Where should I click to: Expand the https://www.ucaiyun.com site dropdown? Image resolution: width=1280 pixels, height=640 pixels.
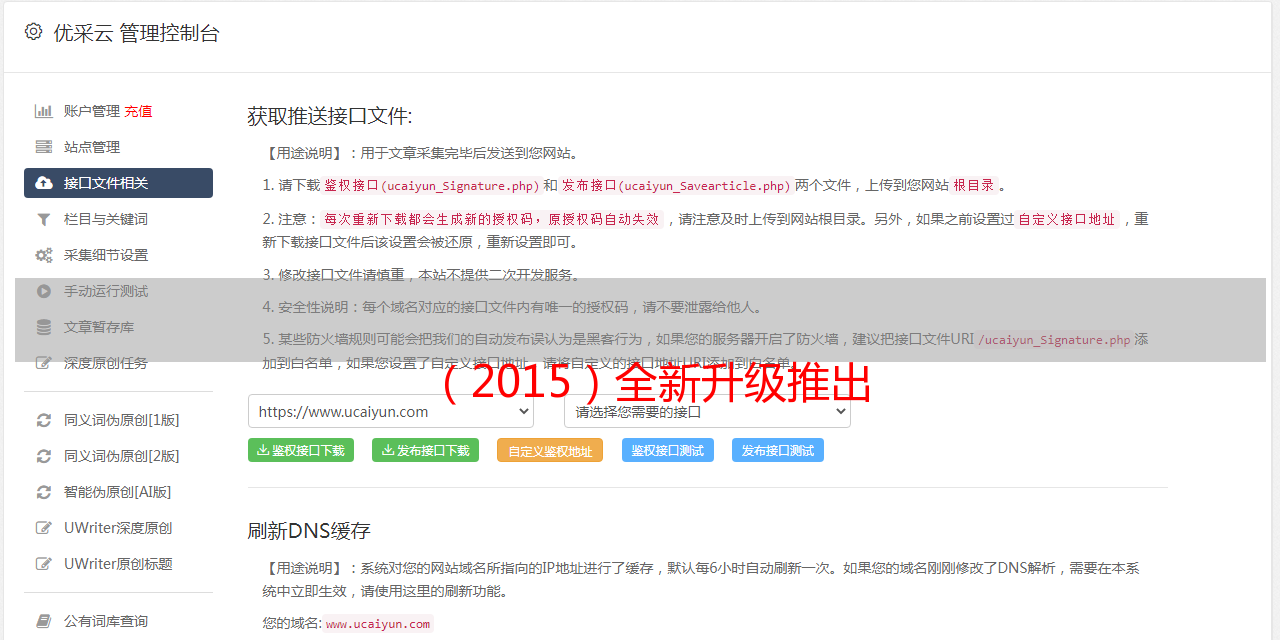coord(391,411)
